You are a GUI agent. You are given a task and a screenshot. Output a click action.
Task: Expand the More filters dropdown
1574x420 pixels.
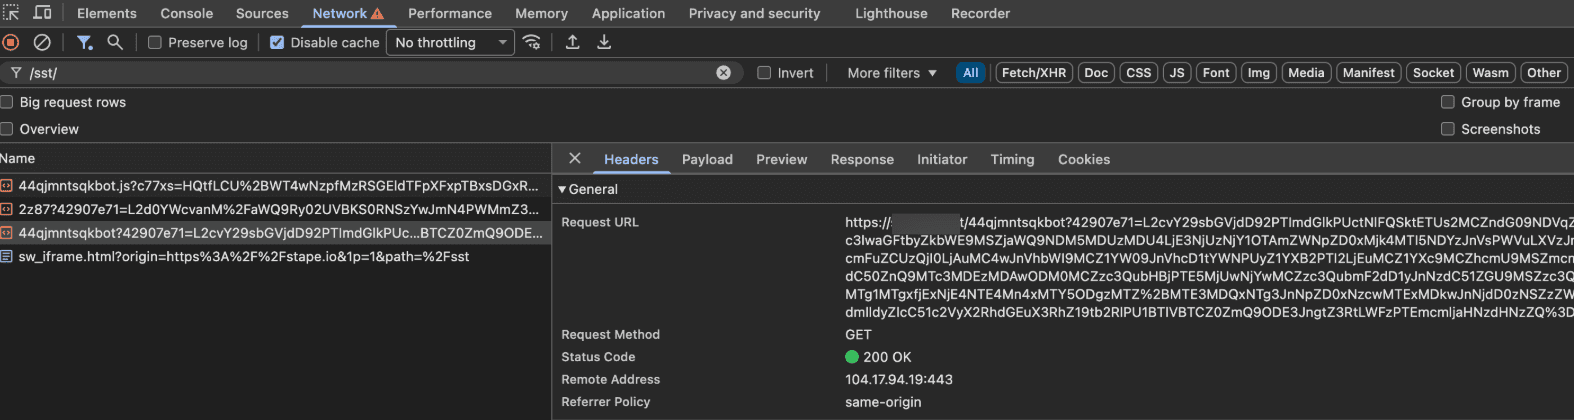(892, 73)
